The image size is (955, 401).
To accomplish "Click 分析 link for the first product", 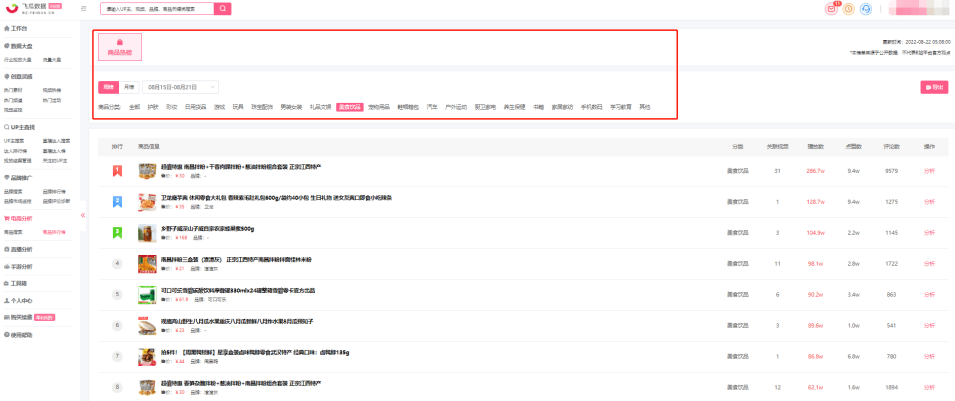I will (x=929, y=171).
